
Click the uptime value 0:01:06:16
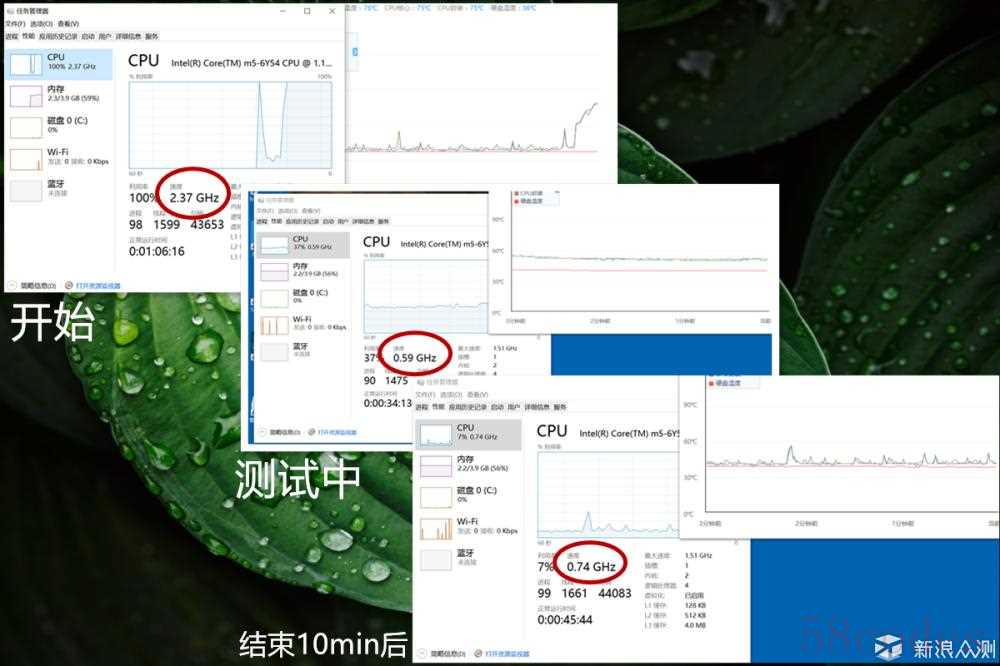[x=157, y=251]
